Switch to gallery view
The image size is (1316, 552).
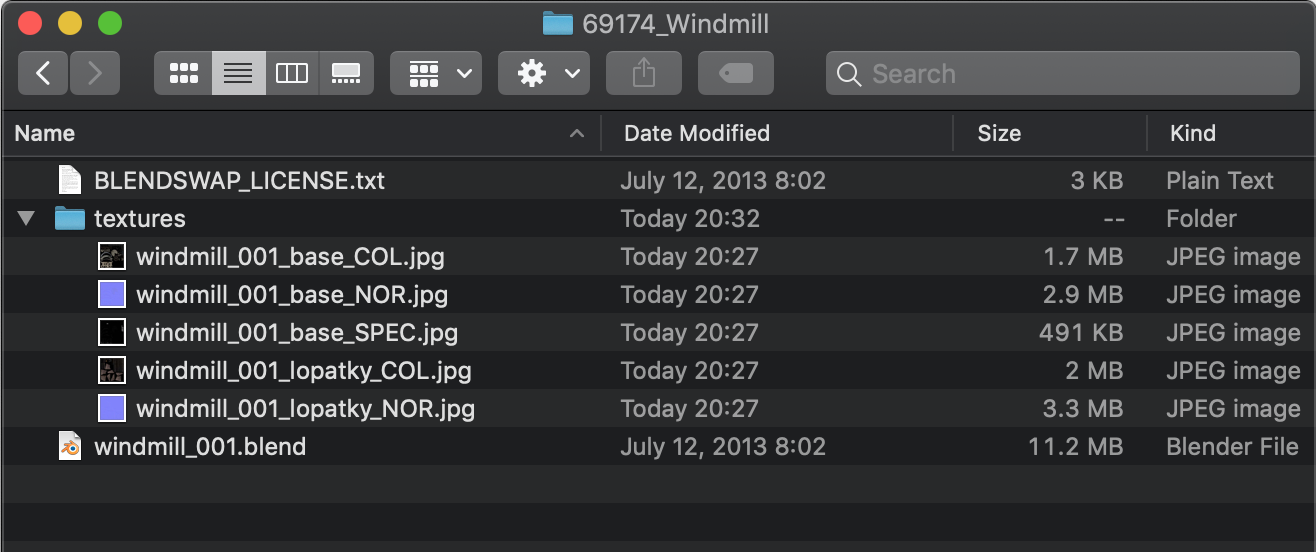click(346, 73)
